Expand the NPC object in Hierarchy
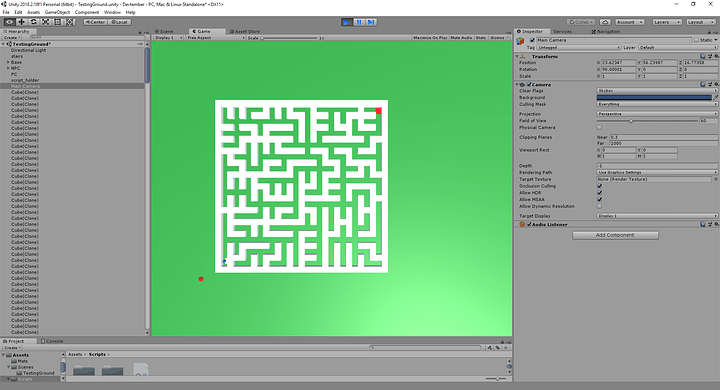Screen dimensions: 720x390 [x=8, y=68]
